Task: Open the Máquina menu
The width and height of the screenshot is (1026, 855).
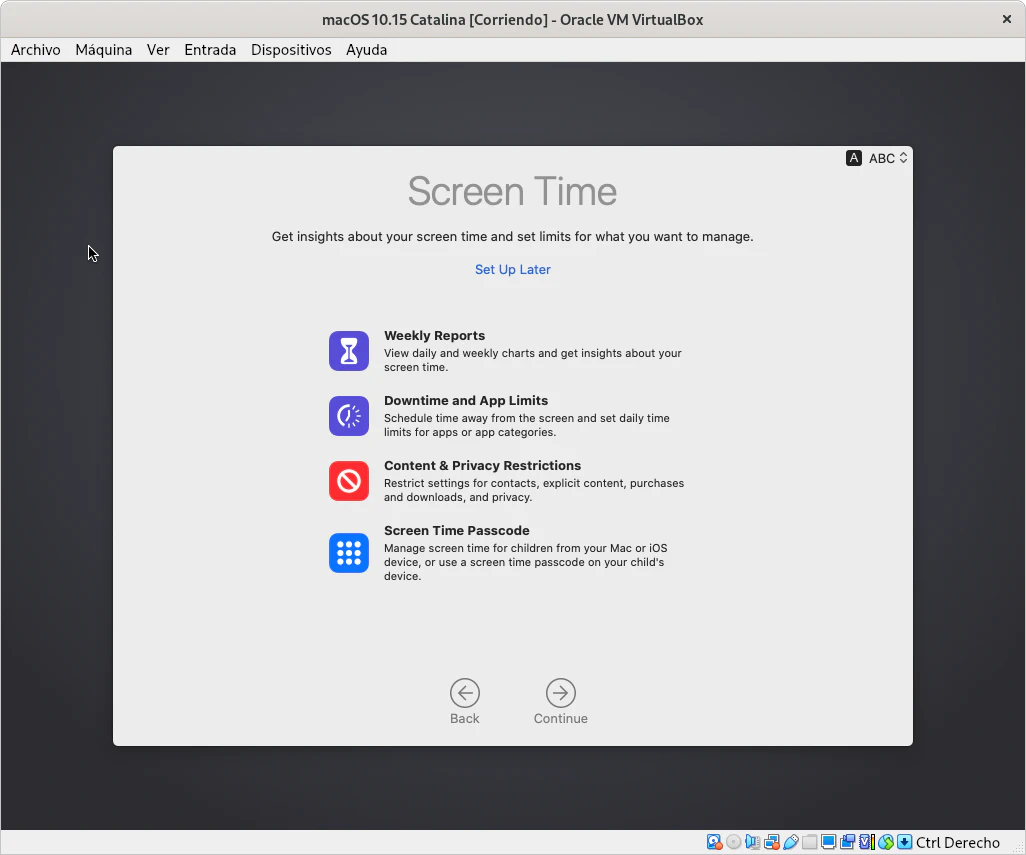Action: (104, 50)
